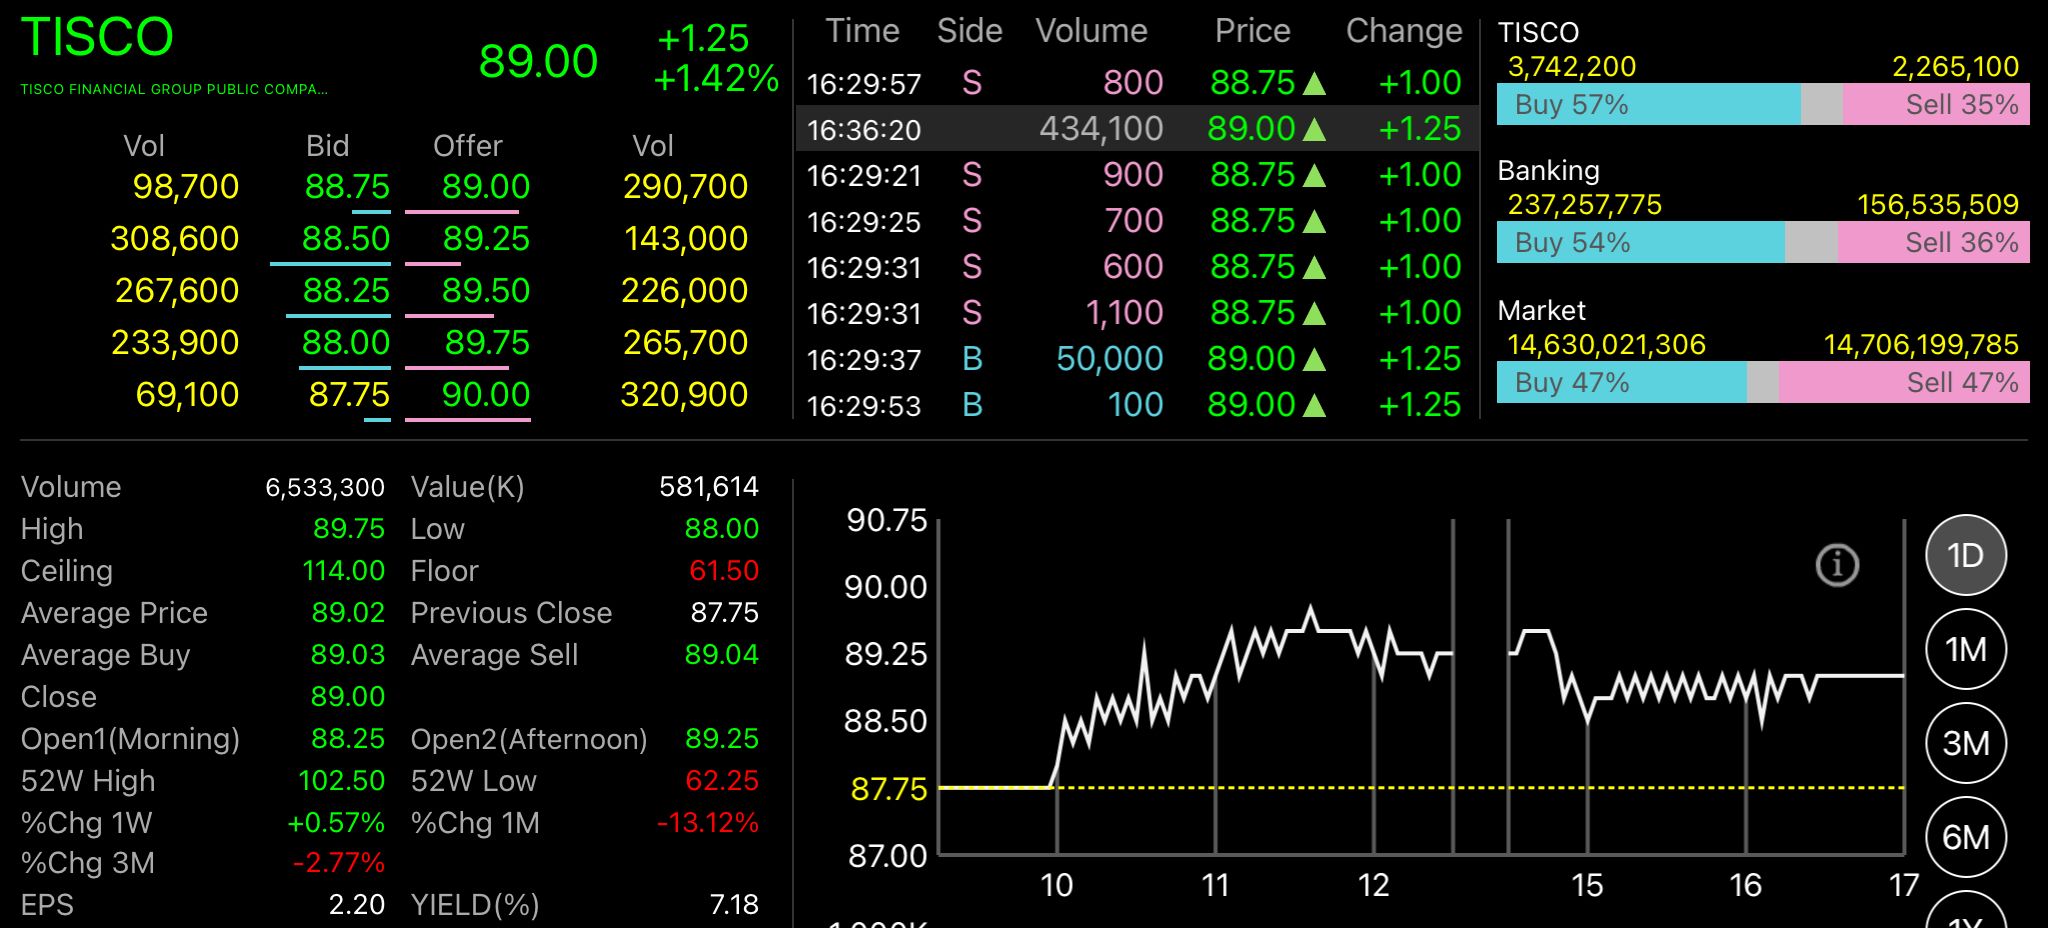
Task: Click Value(K) figure 581,614
Action: [x=709, y=487]
